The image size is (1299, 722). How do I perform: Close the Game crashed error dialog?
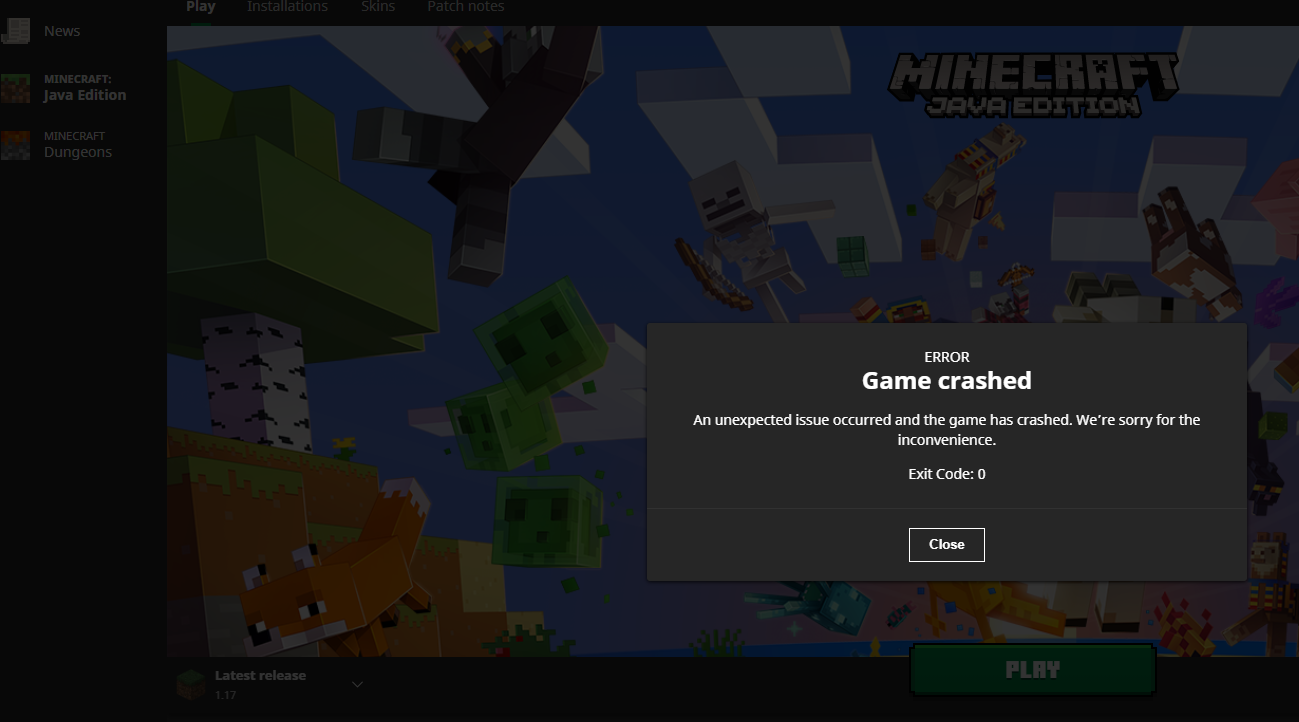(947, 545)
